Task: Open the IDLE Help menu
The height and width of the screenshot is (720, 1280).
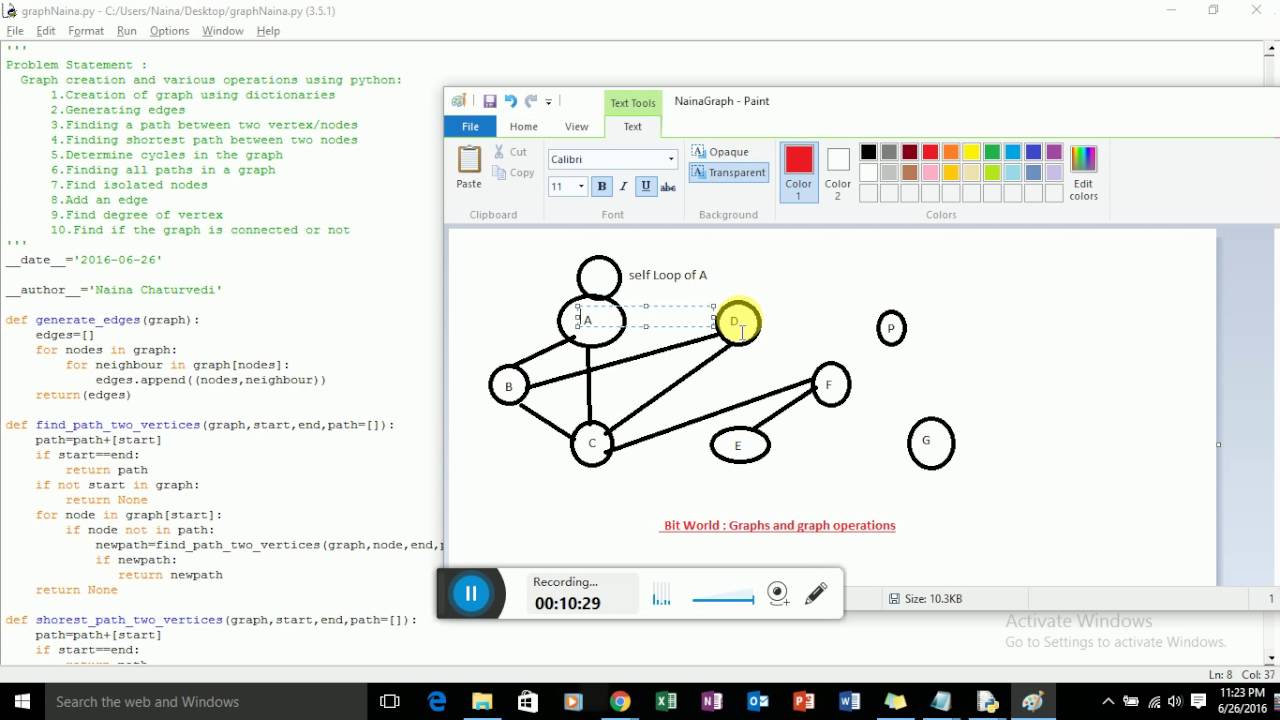Action: pyautogui.click(x=268, y=31)
